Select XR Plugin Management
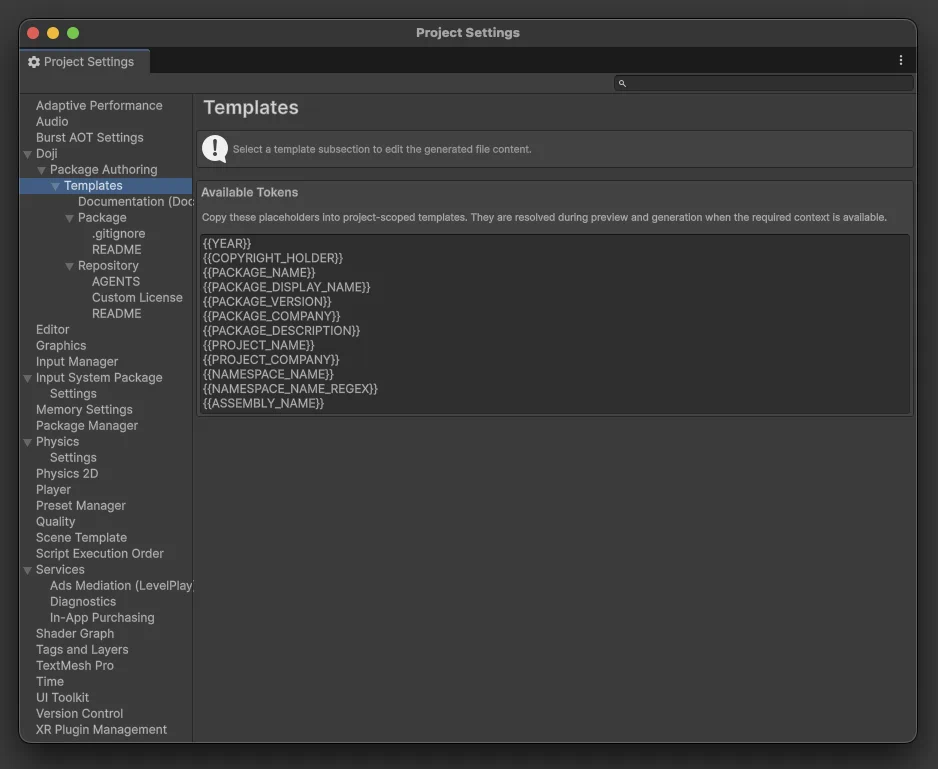 click(101, 730)
